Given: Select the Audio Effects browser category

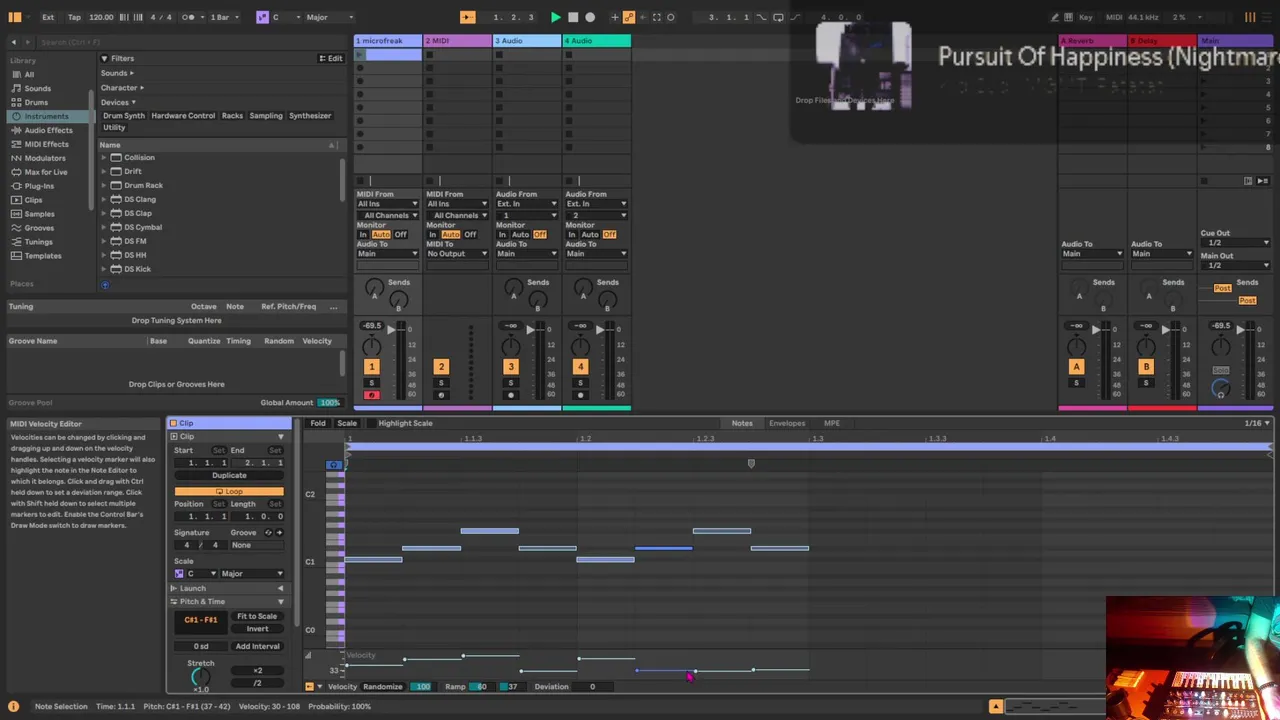Looking at the screenshot, I should 48,130.
